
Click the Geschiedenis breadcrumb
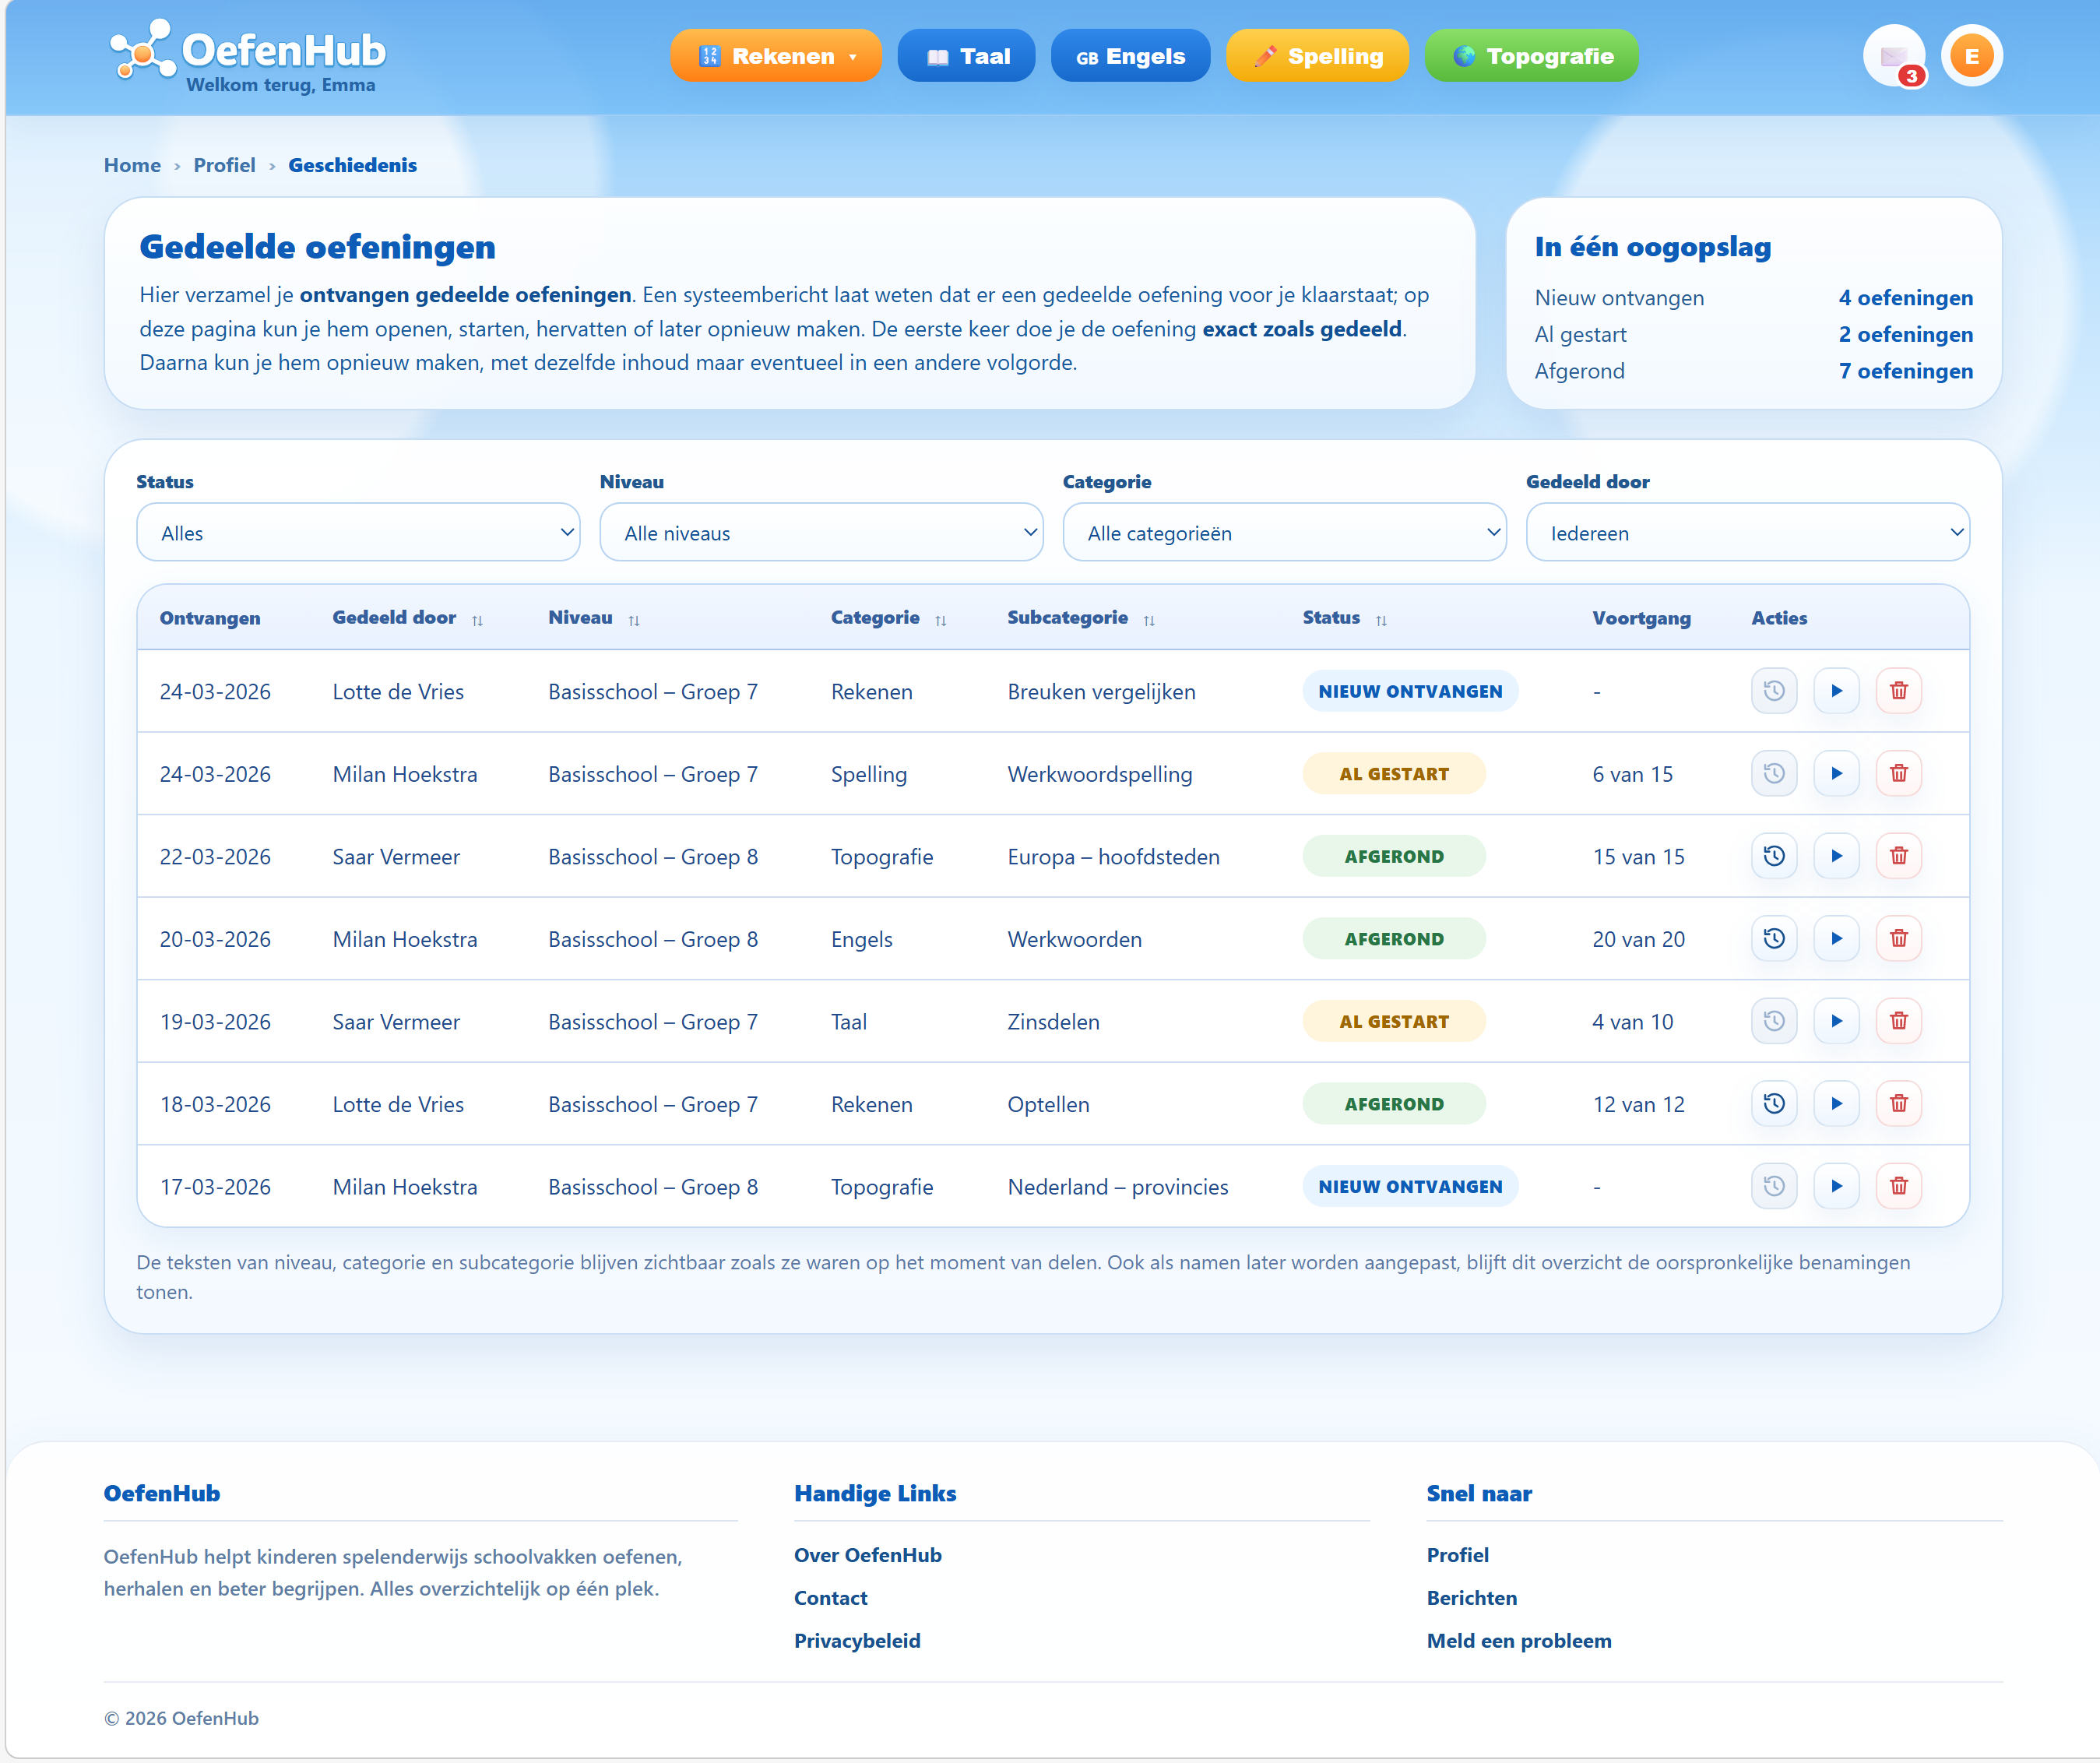[x=352, y=165]
